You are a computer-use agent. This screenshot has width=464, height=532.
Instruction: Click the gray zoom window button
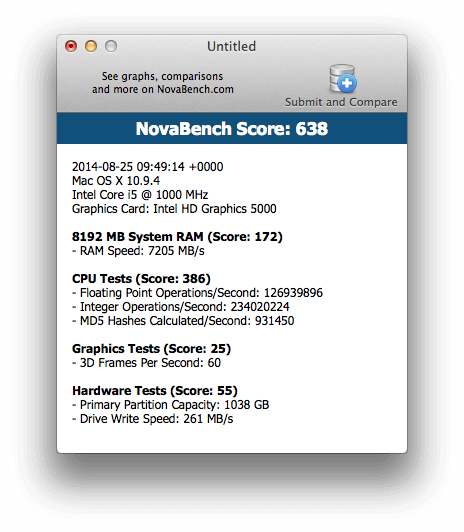(x=111, y=46)
